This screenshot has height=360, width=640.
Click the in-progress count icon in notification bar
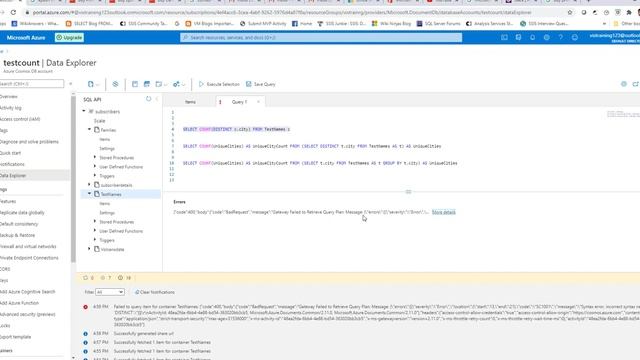point(86,278)
